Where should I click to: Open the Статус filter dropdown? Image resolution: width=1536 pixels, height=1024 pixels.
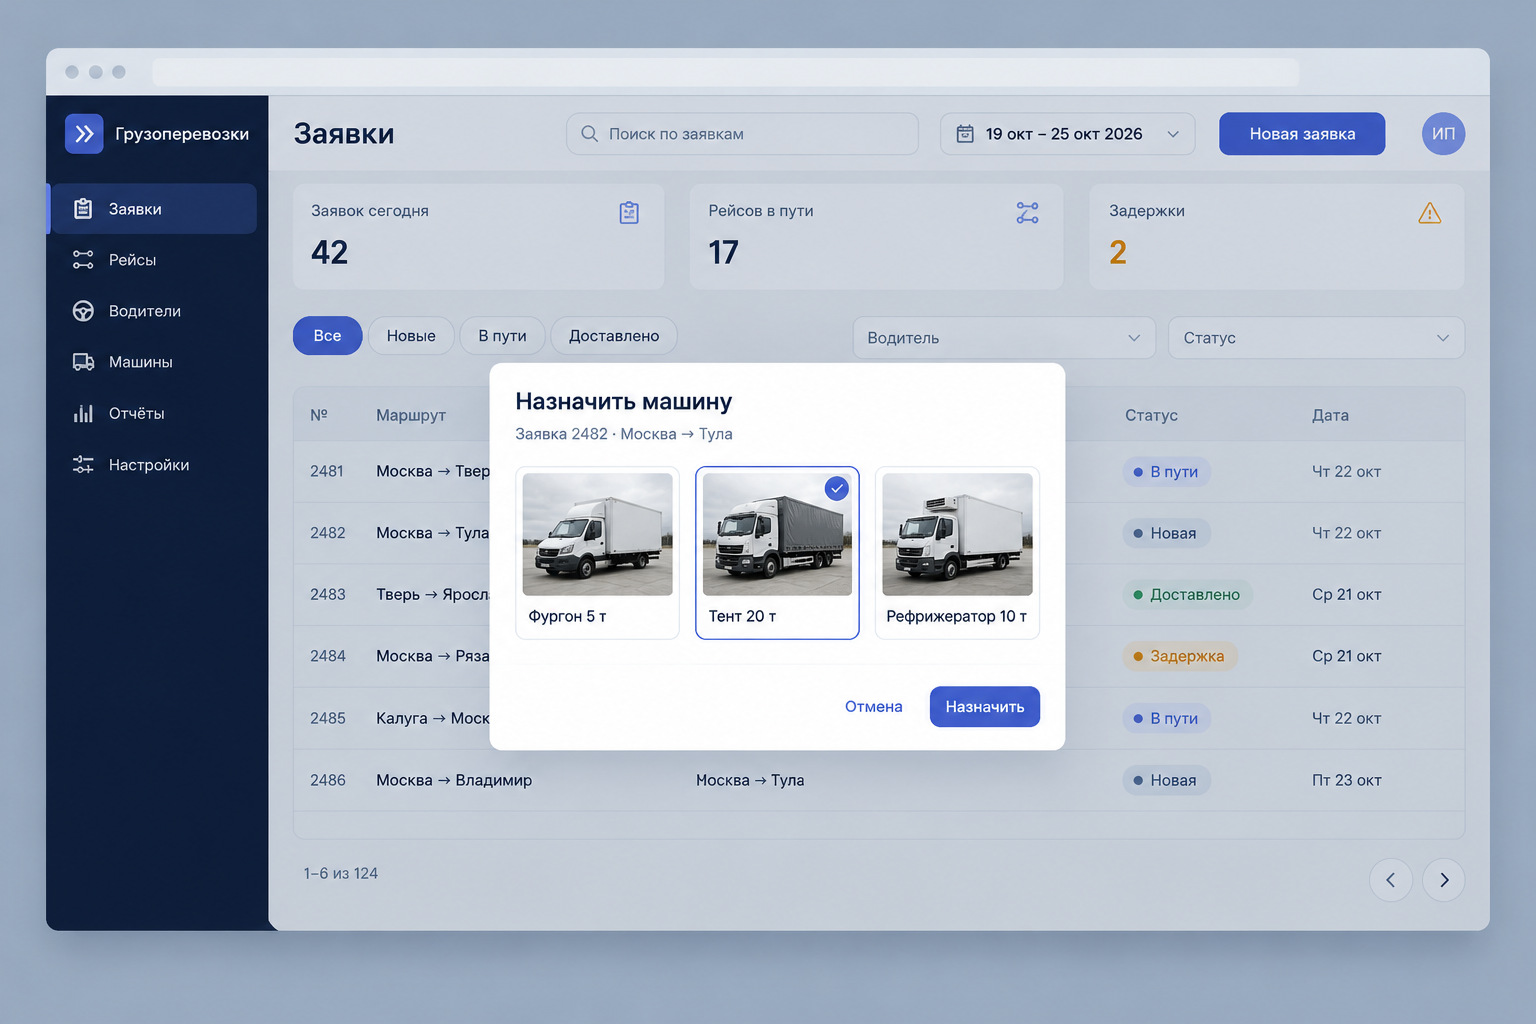[x=1316, y=338]
